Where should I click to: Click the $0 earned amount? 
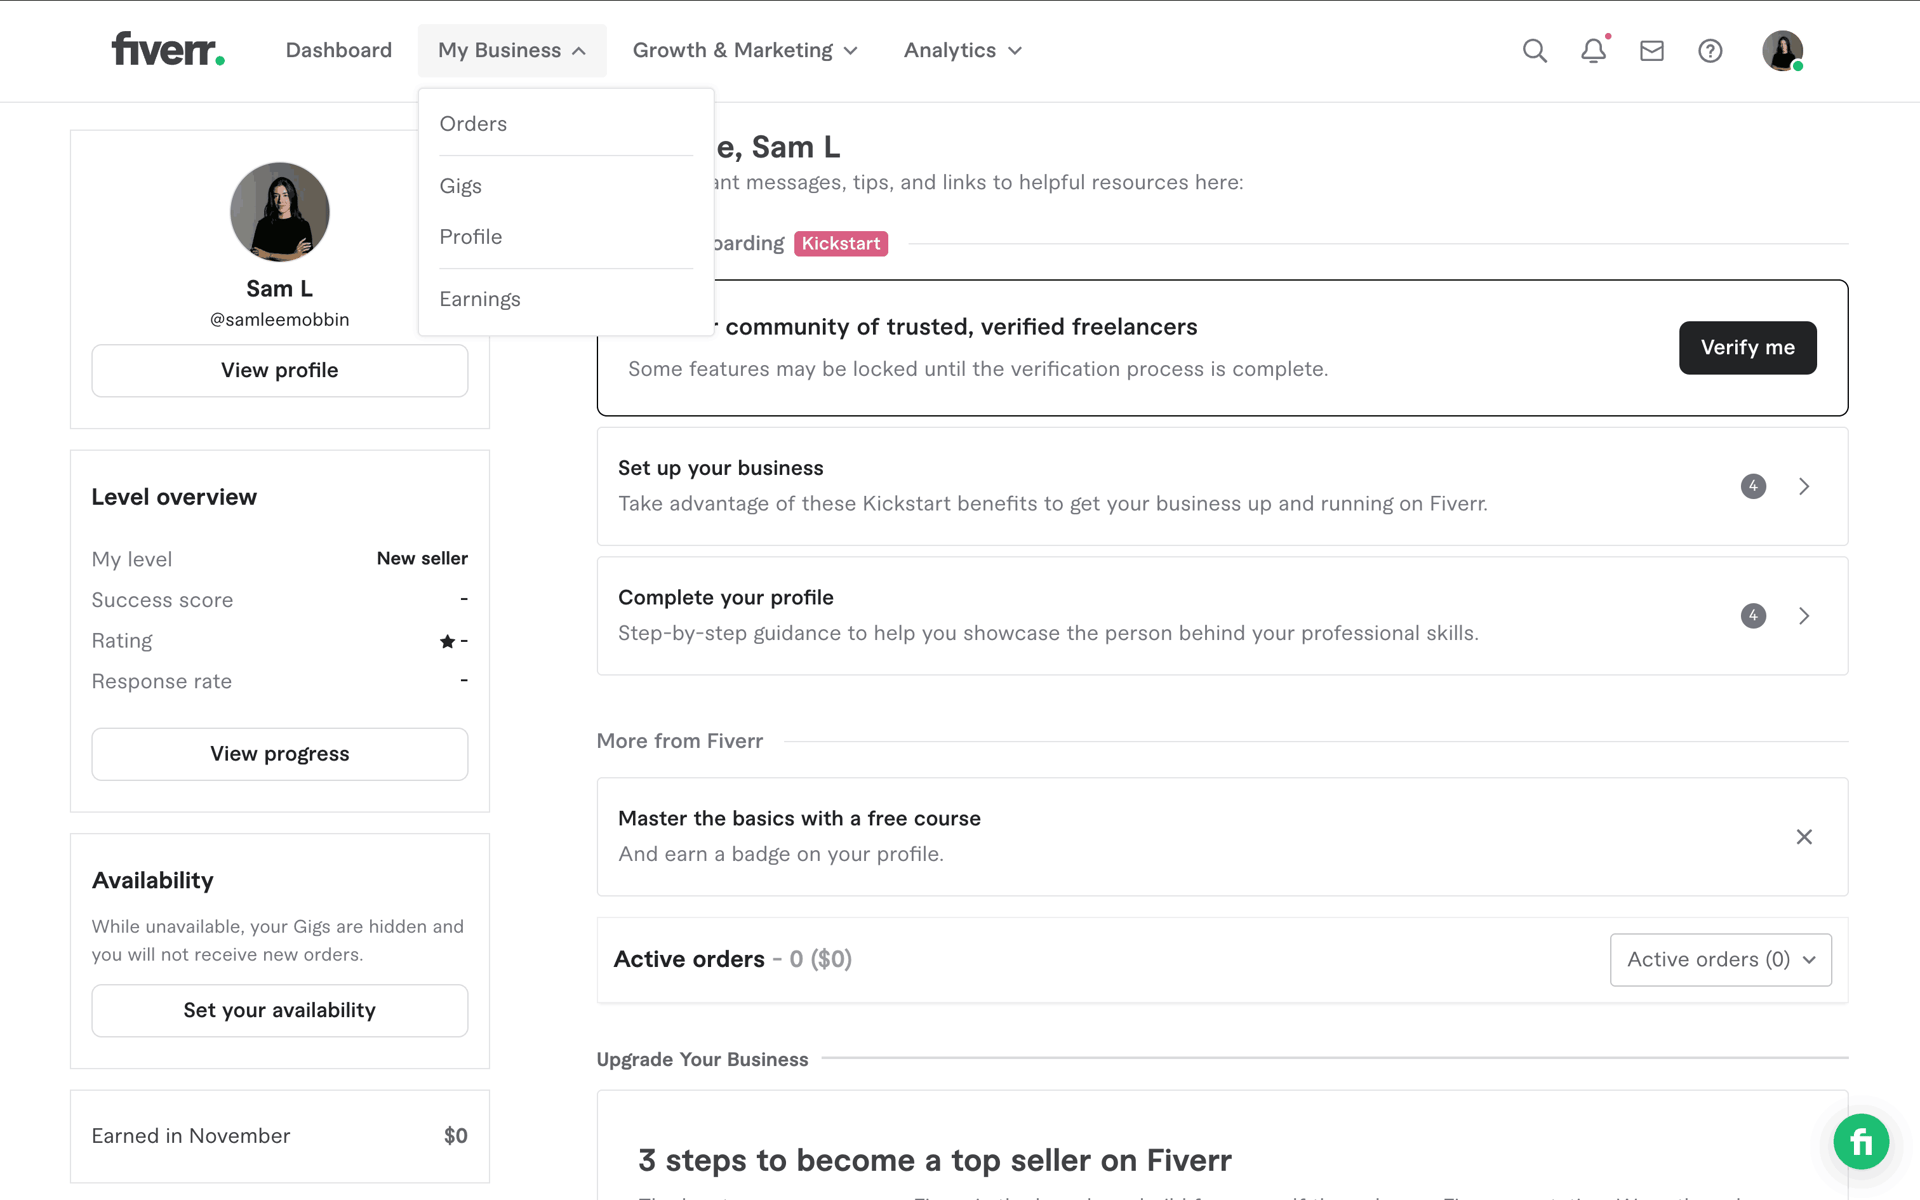[455, 1137]
